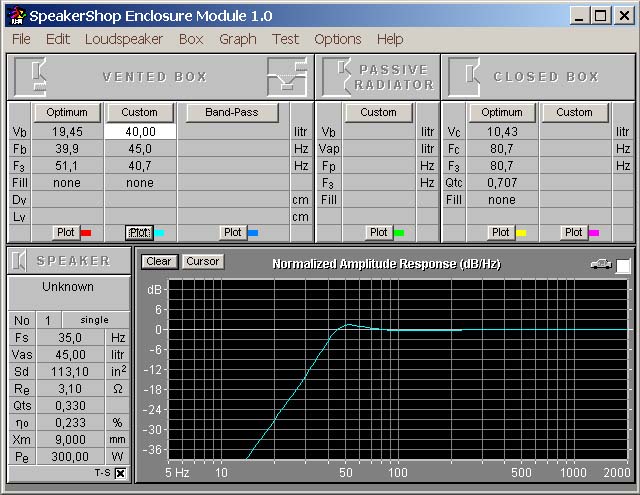Click the Cursor button on the graph
Screen dimensions: 640x495
point(203,261)
